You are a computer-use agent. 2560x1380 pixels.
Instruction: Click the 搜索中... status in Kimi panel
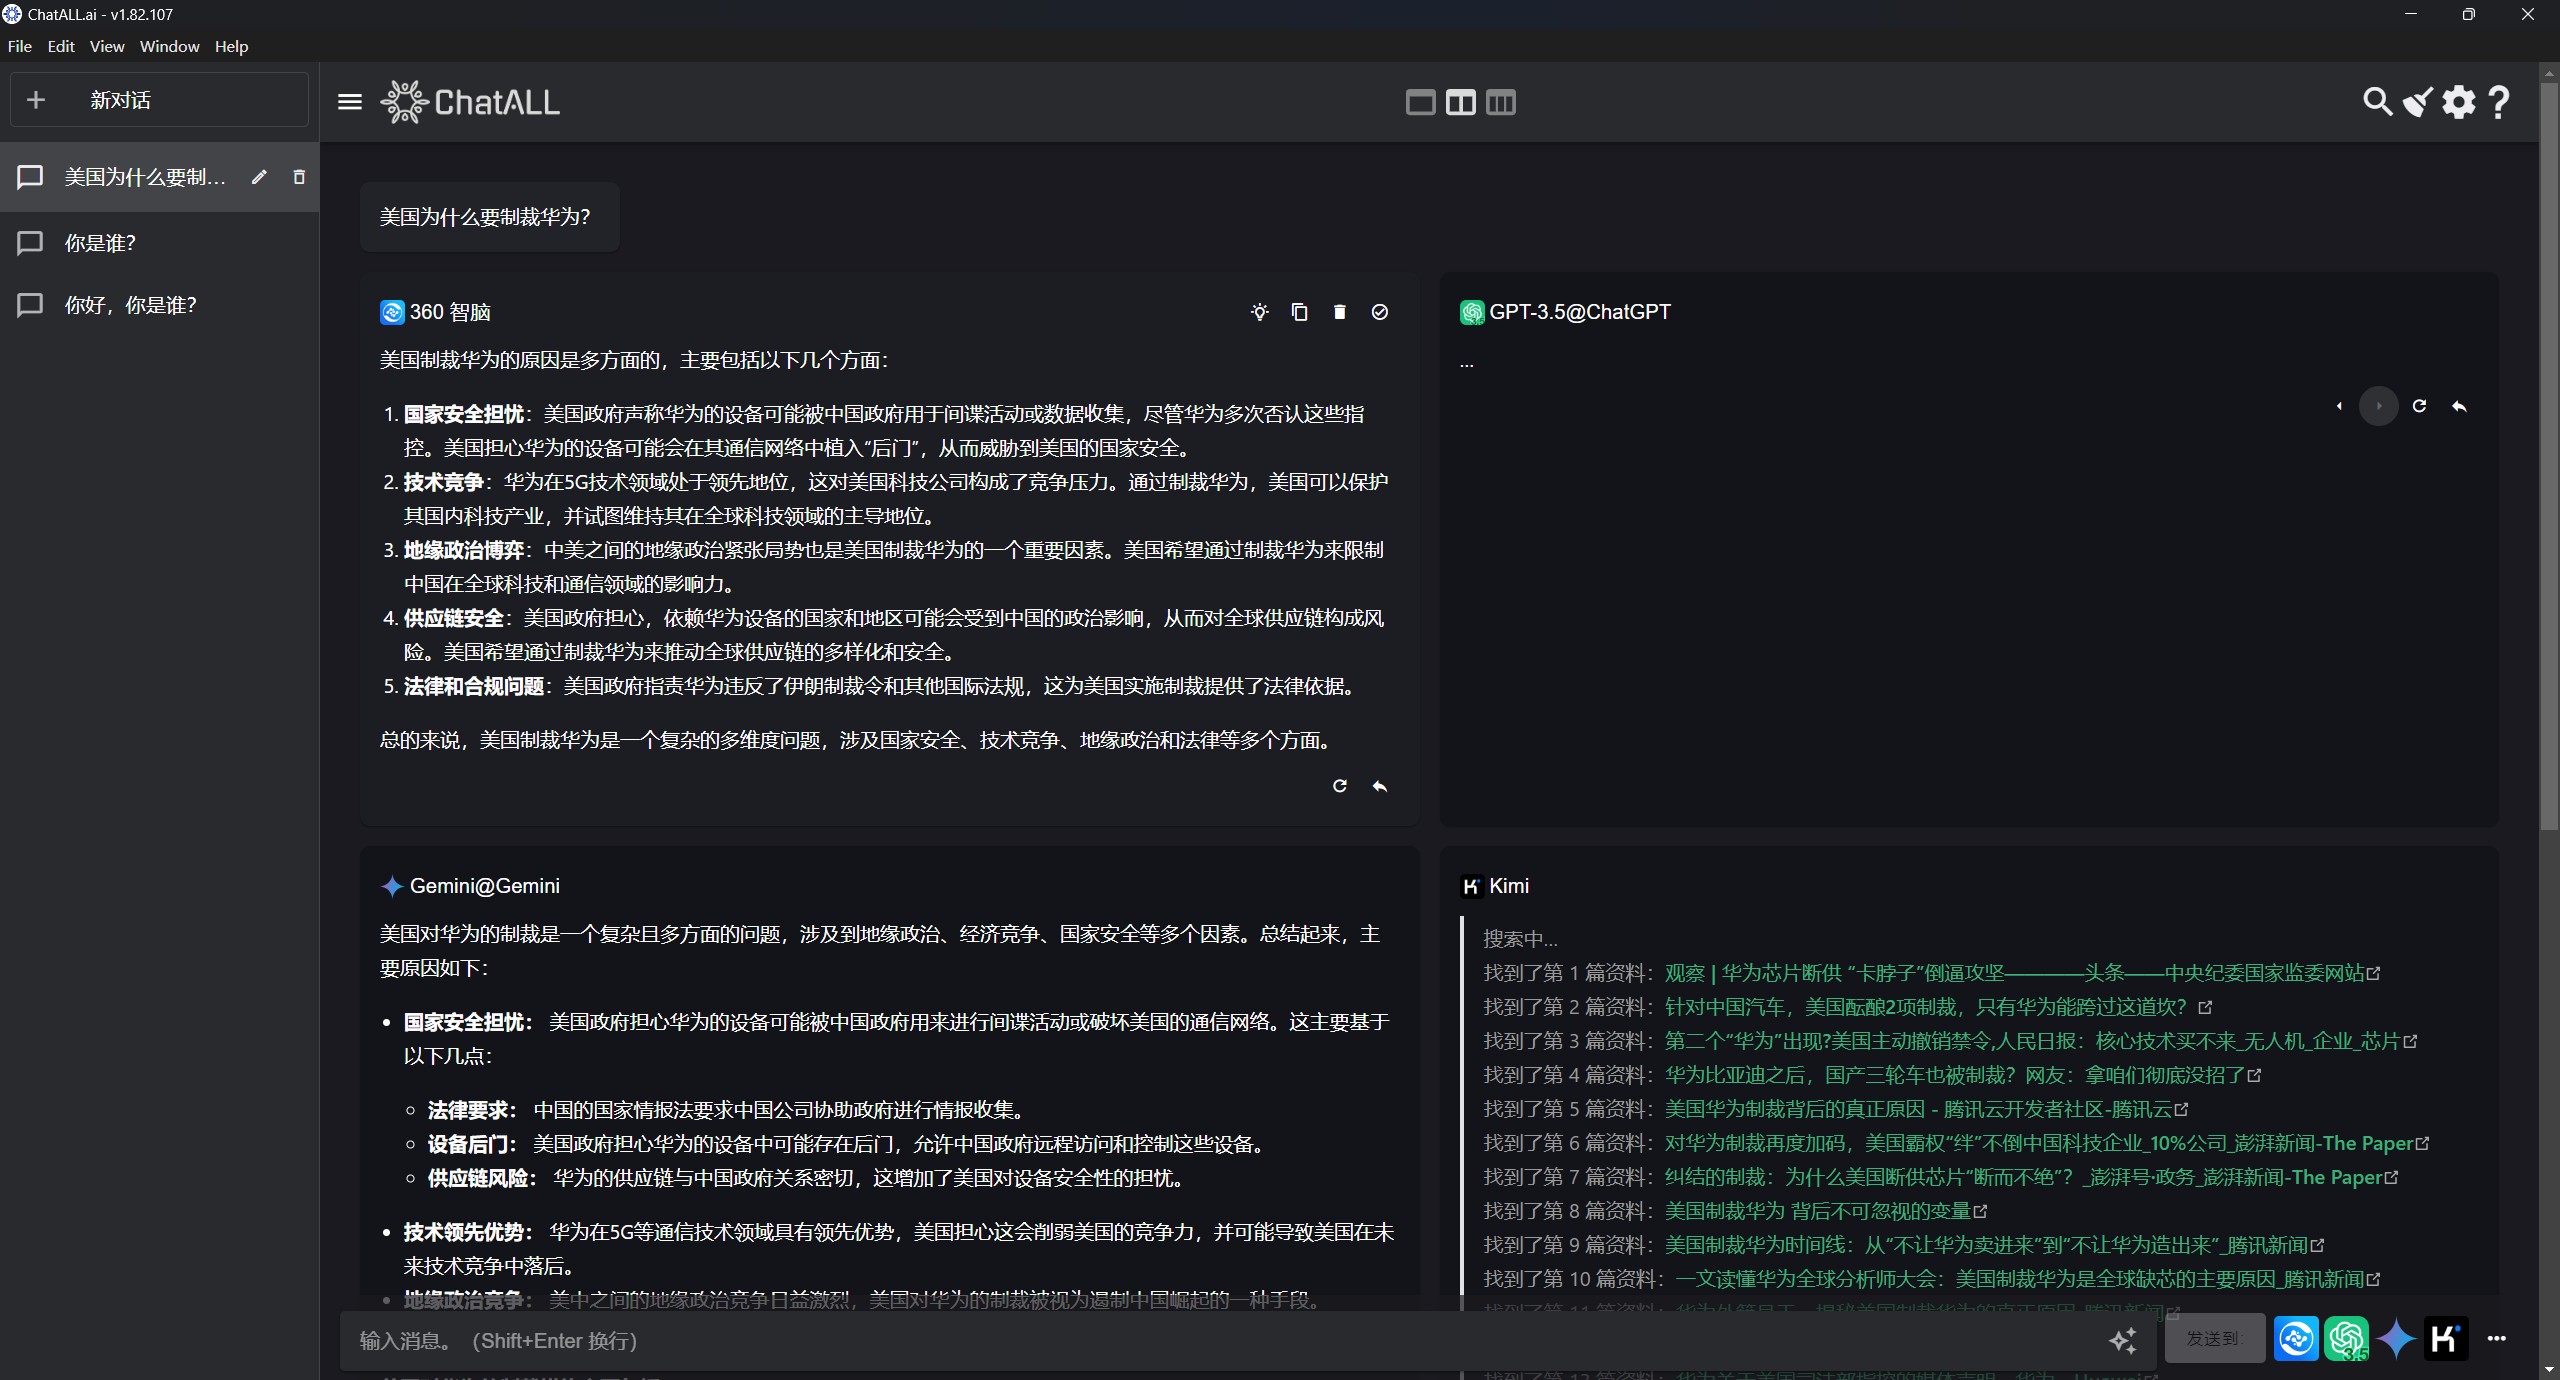pyautogui.click(x=1520, y=939)
